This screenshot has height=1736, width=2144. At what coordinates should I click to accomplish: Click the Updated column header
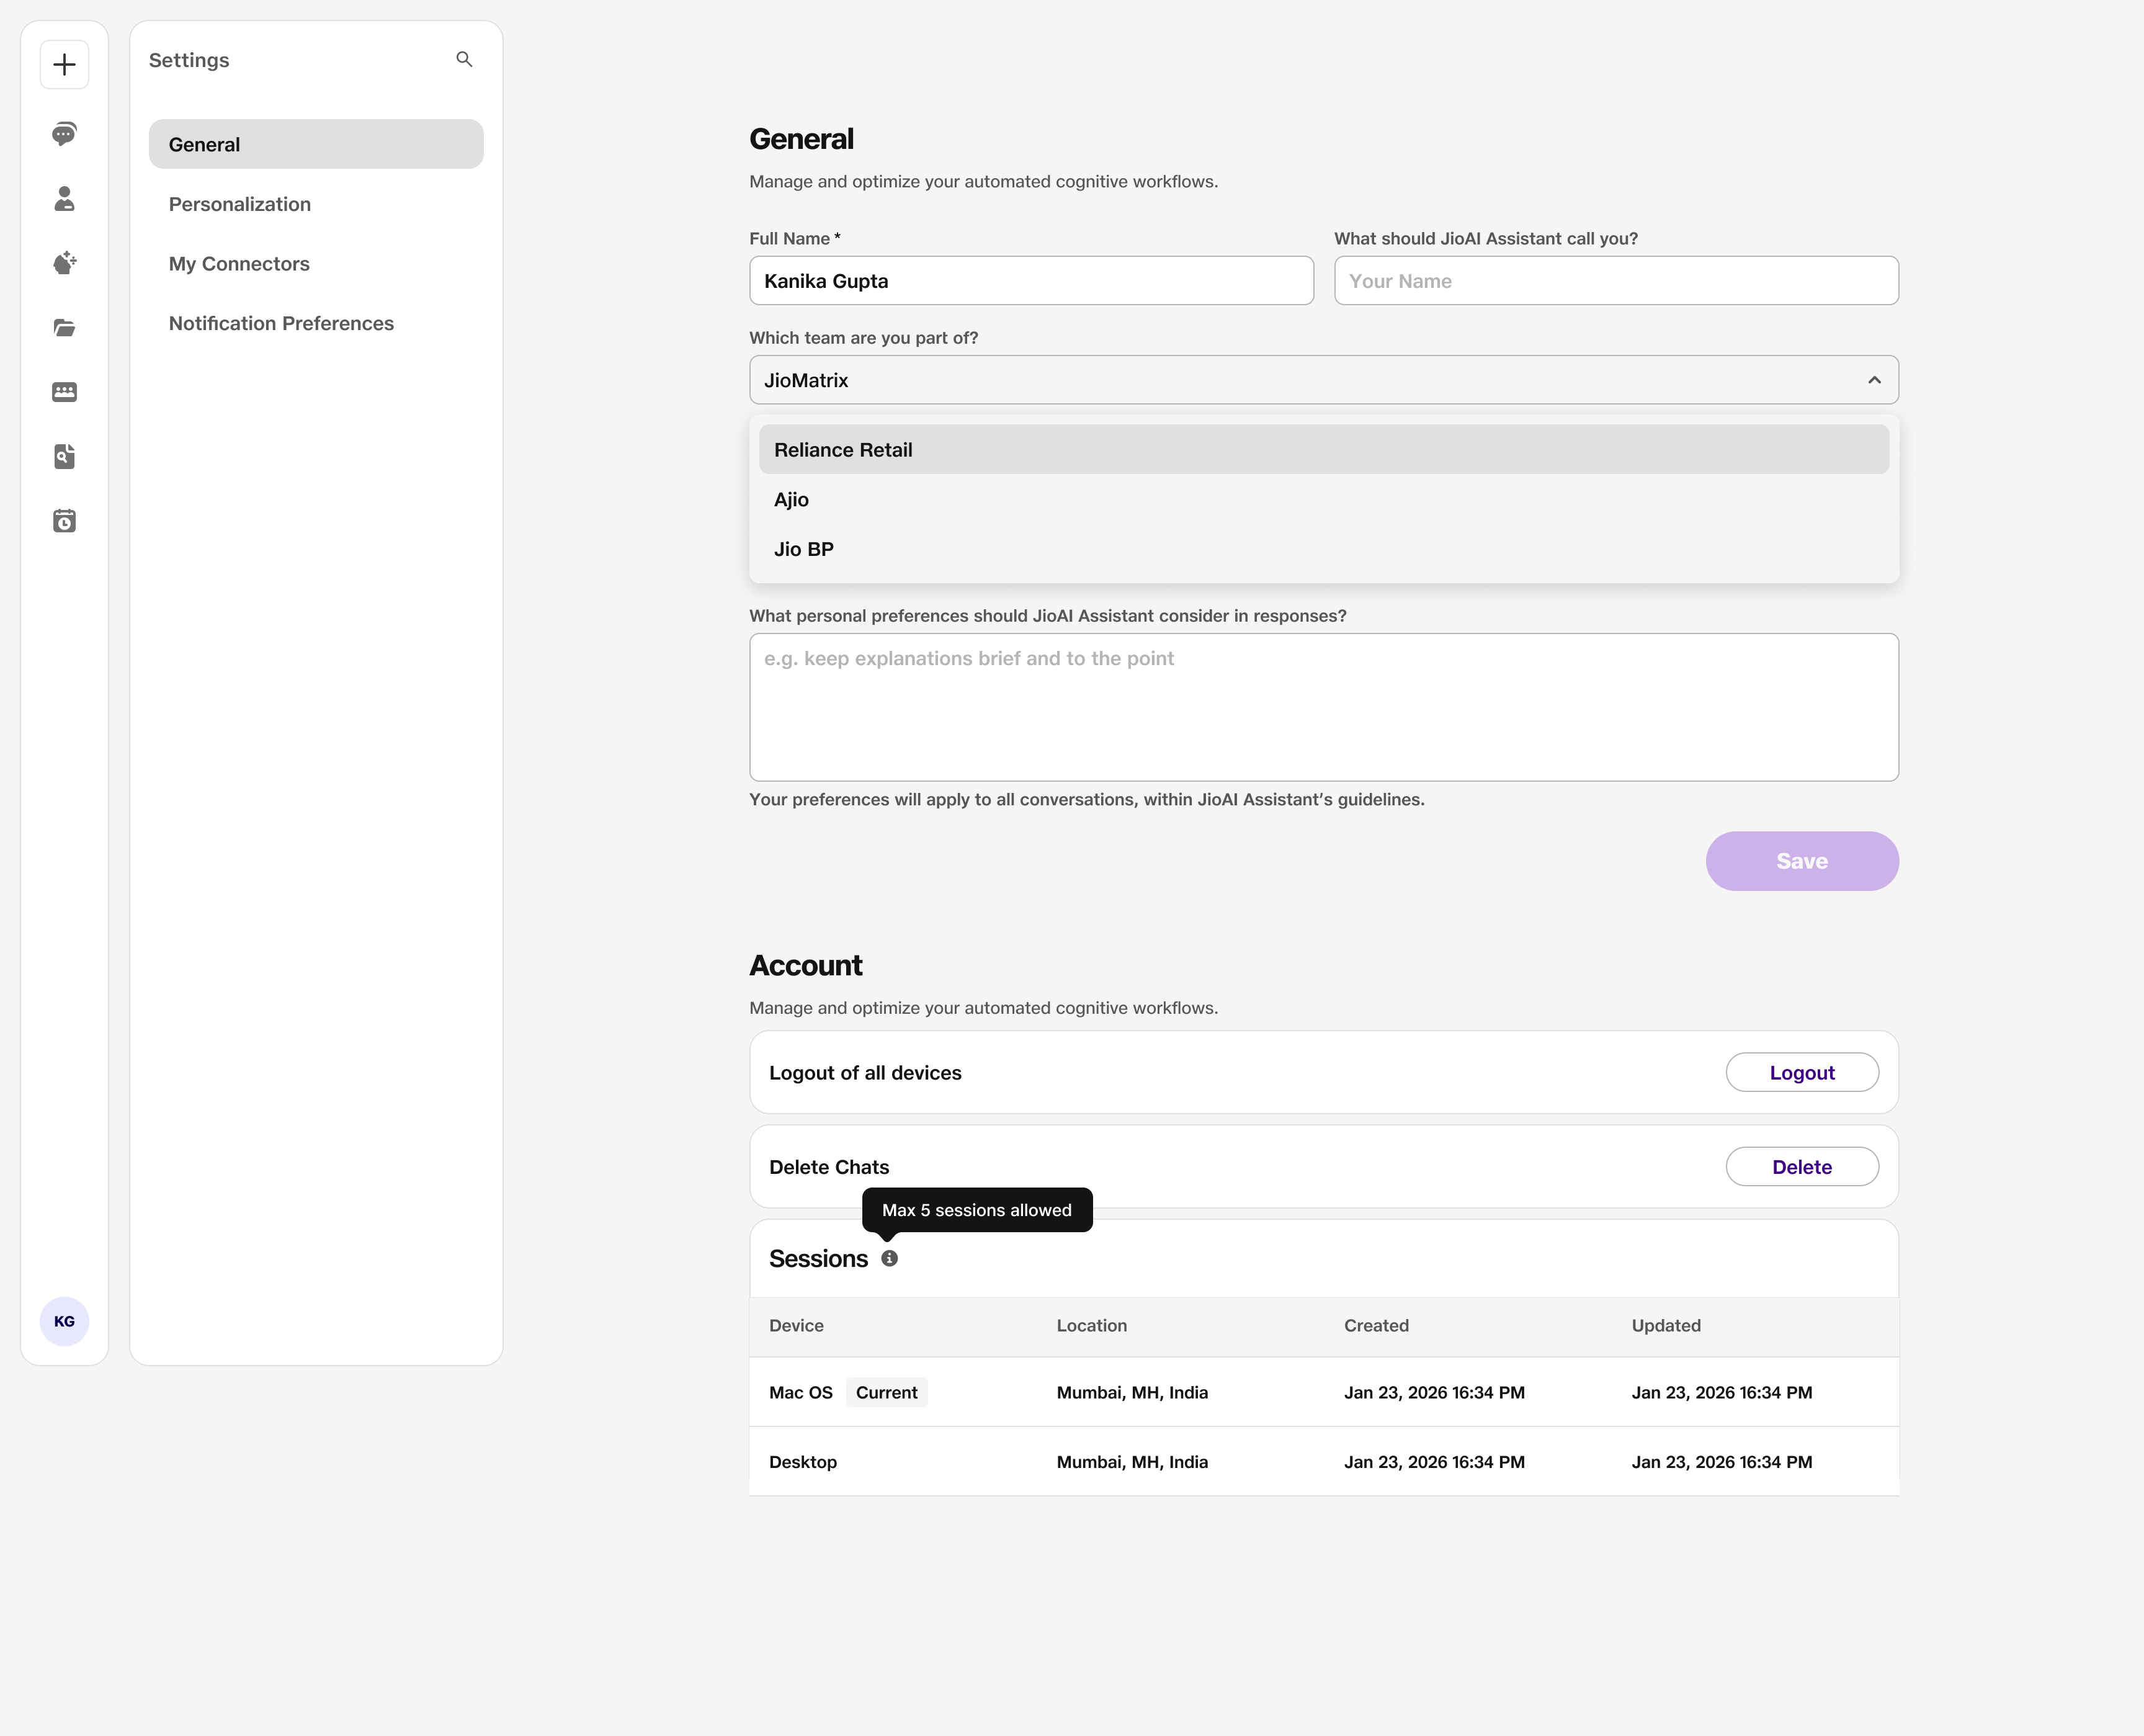(x=1666, y=1326)
